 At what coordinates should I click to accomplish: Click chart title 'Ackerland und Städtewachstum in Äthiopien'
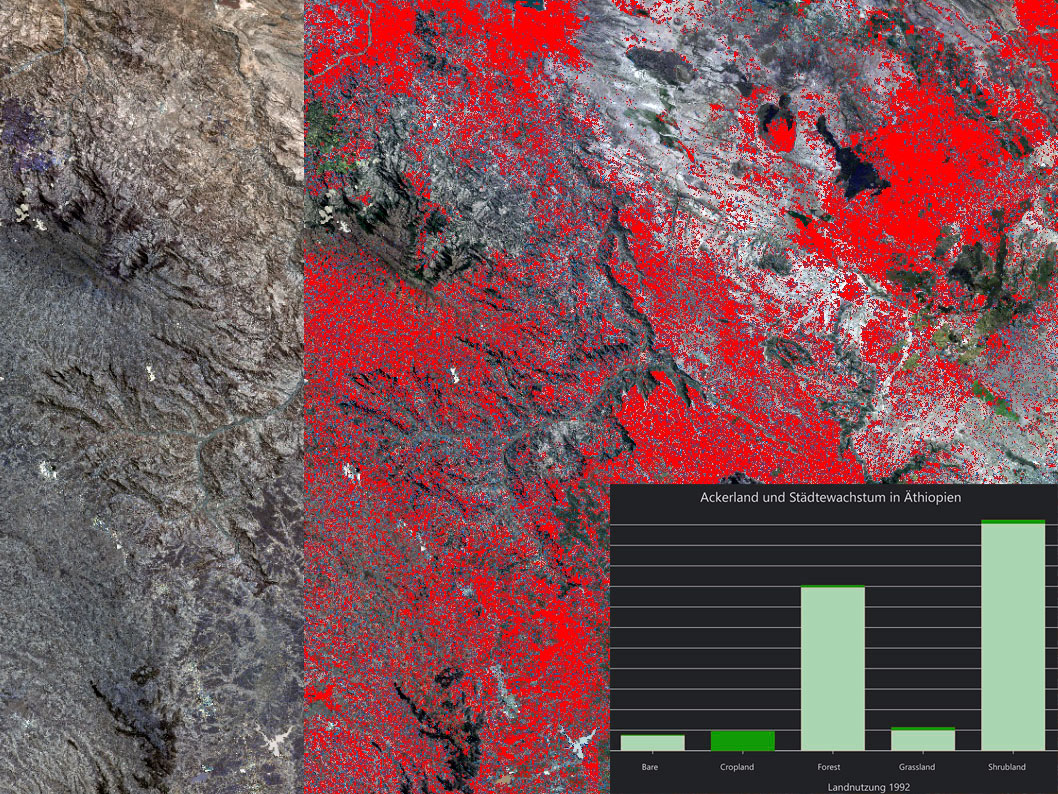831,498
